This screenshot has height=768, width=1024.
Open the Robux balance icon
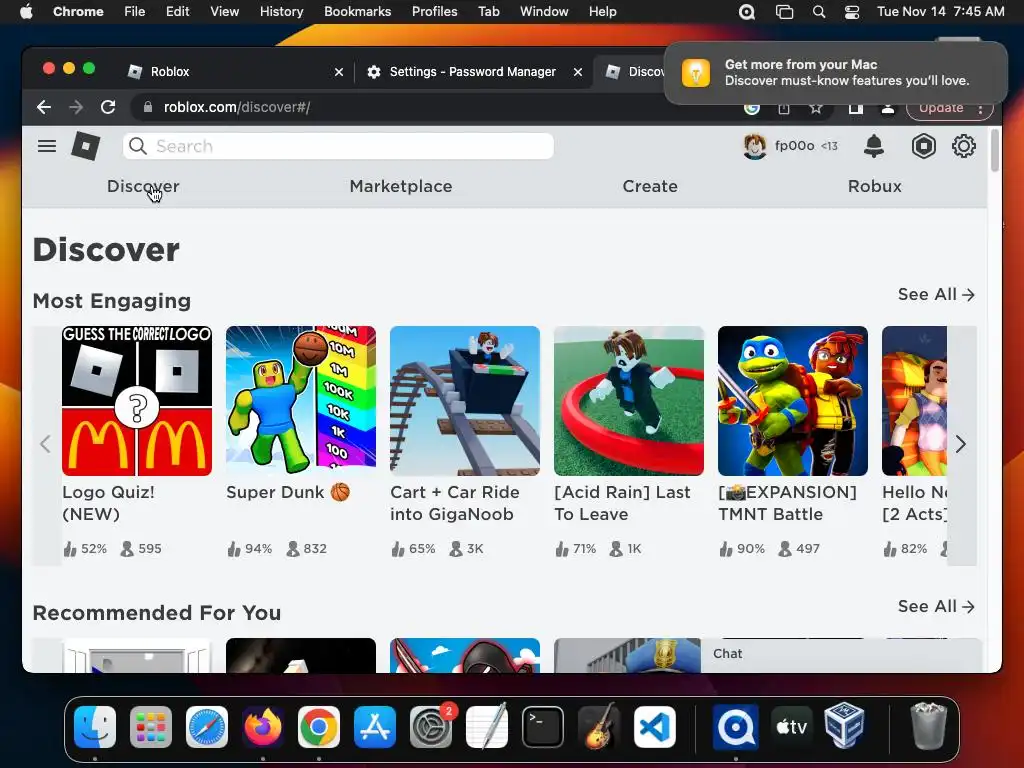pos(923,146)
